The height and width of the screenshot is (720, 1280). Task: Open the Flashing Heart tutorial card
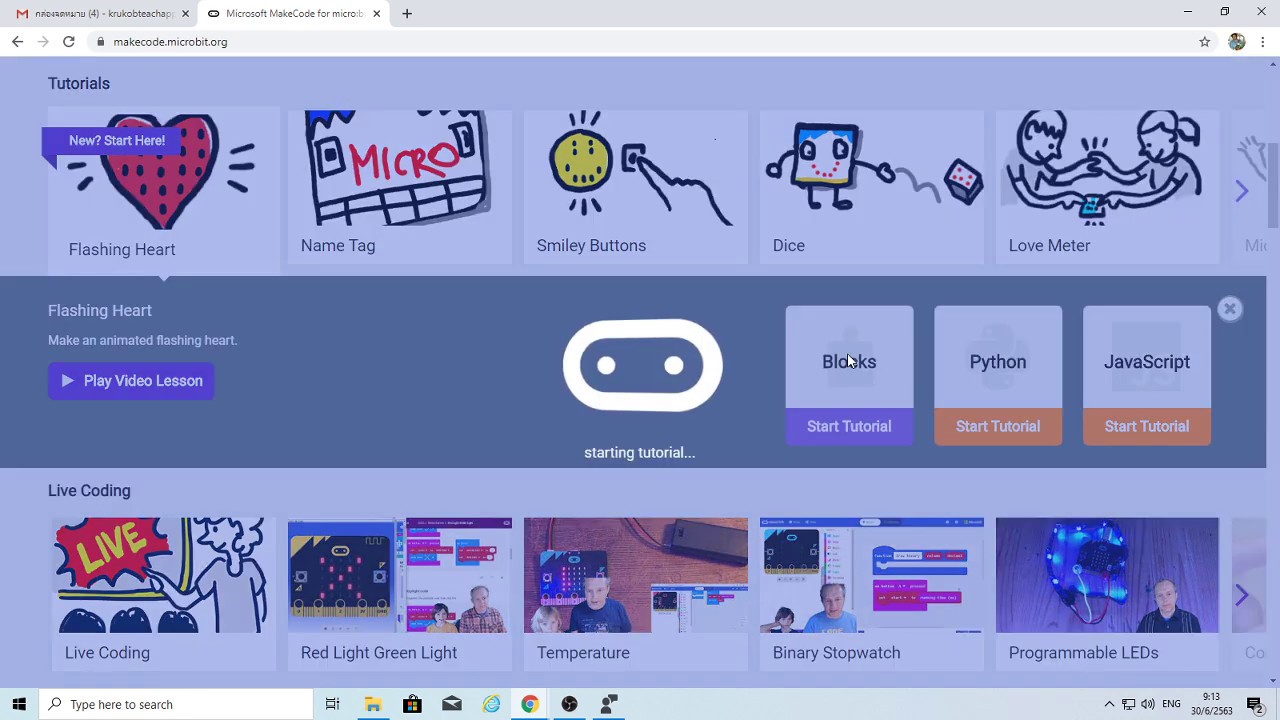(x=164, y=190)
